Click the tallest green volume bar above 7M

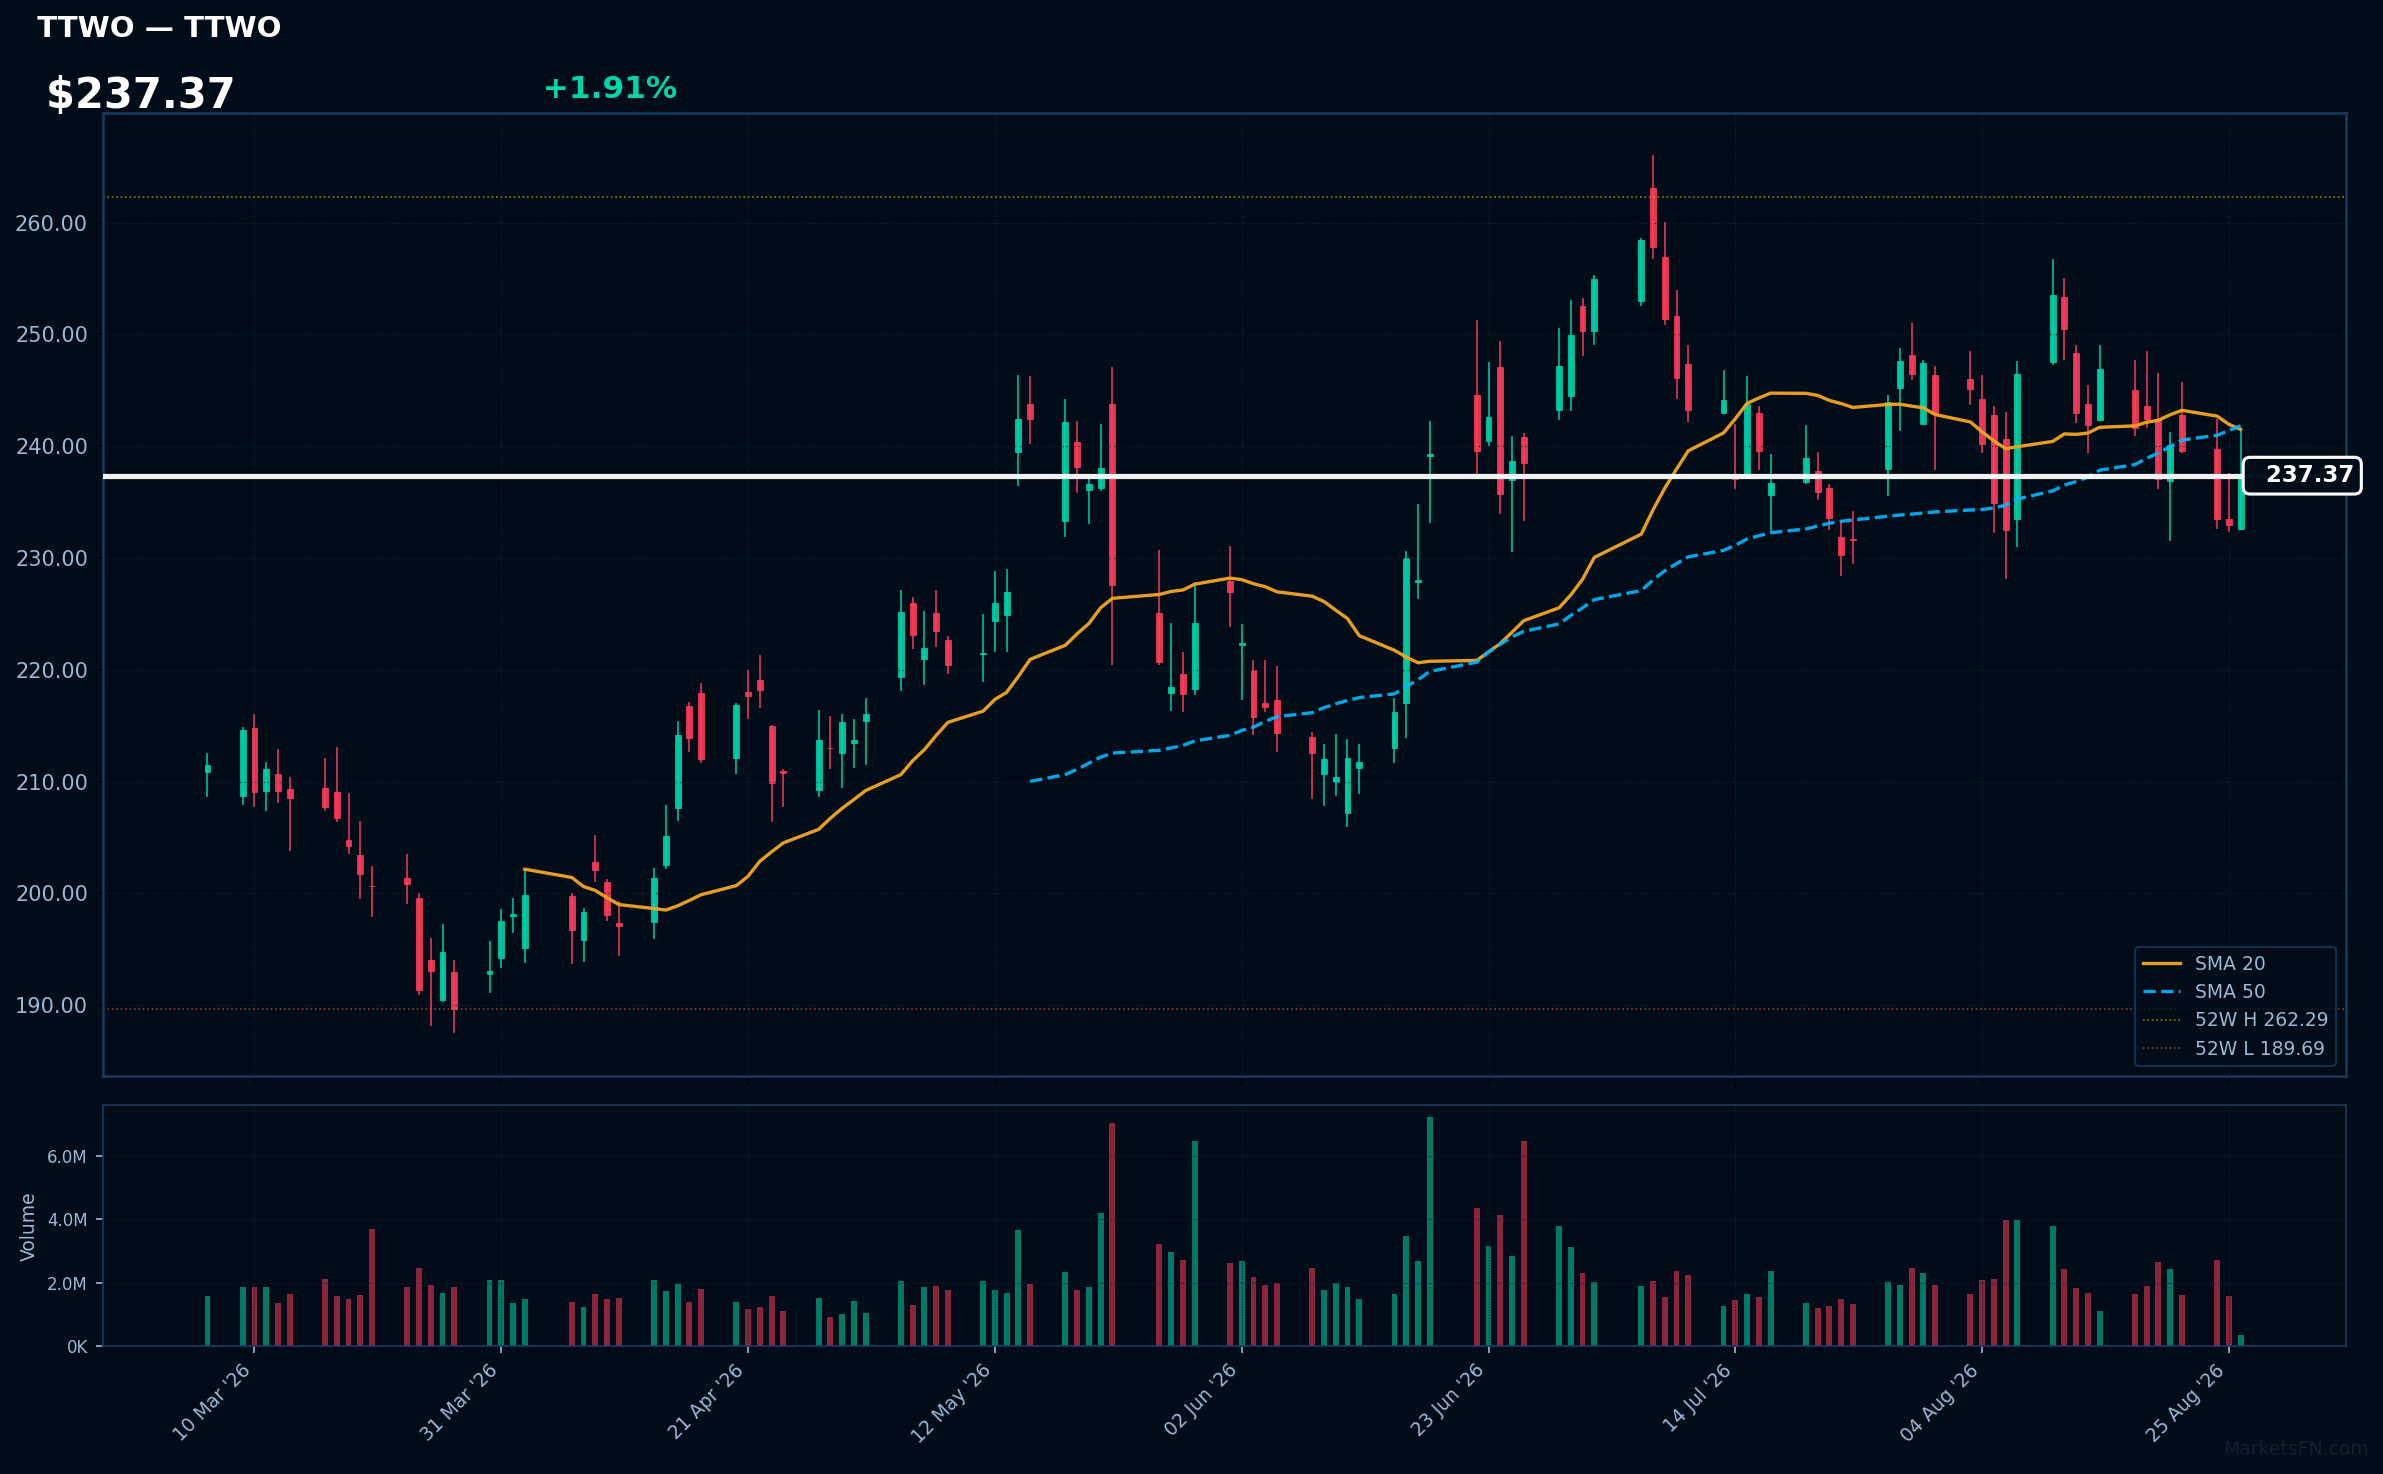point(1430,1231)
